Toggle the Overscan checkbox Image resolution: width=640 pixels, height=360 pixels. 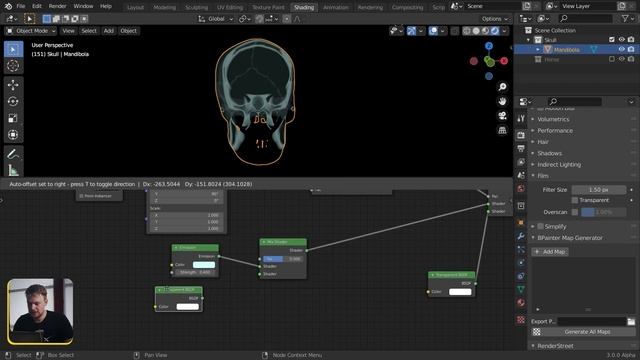575,212
